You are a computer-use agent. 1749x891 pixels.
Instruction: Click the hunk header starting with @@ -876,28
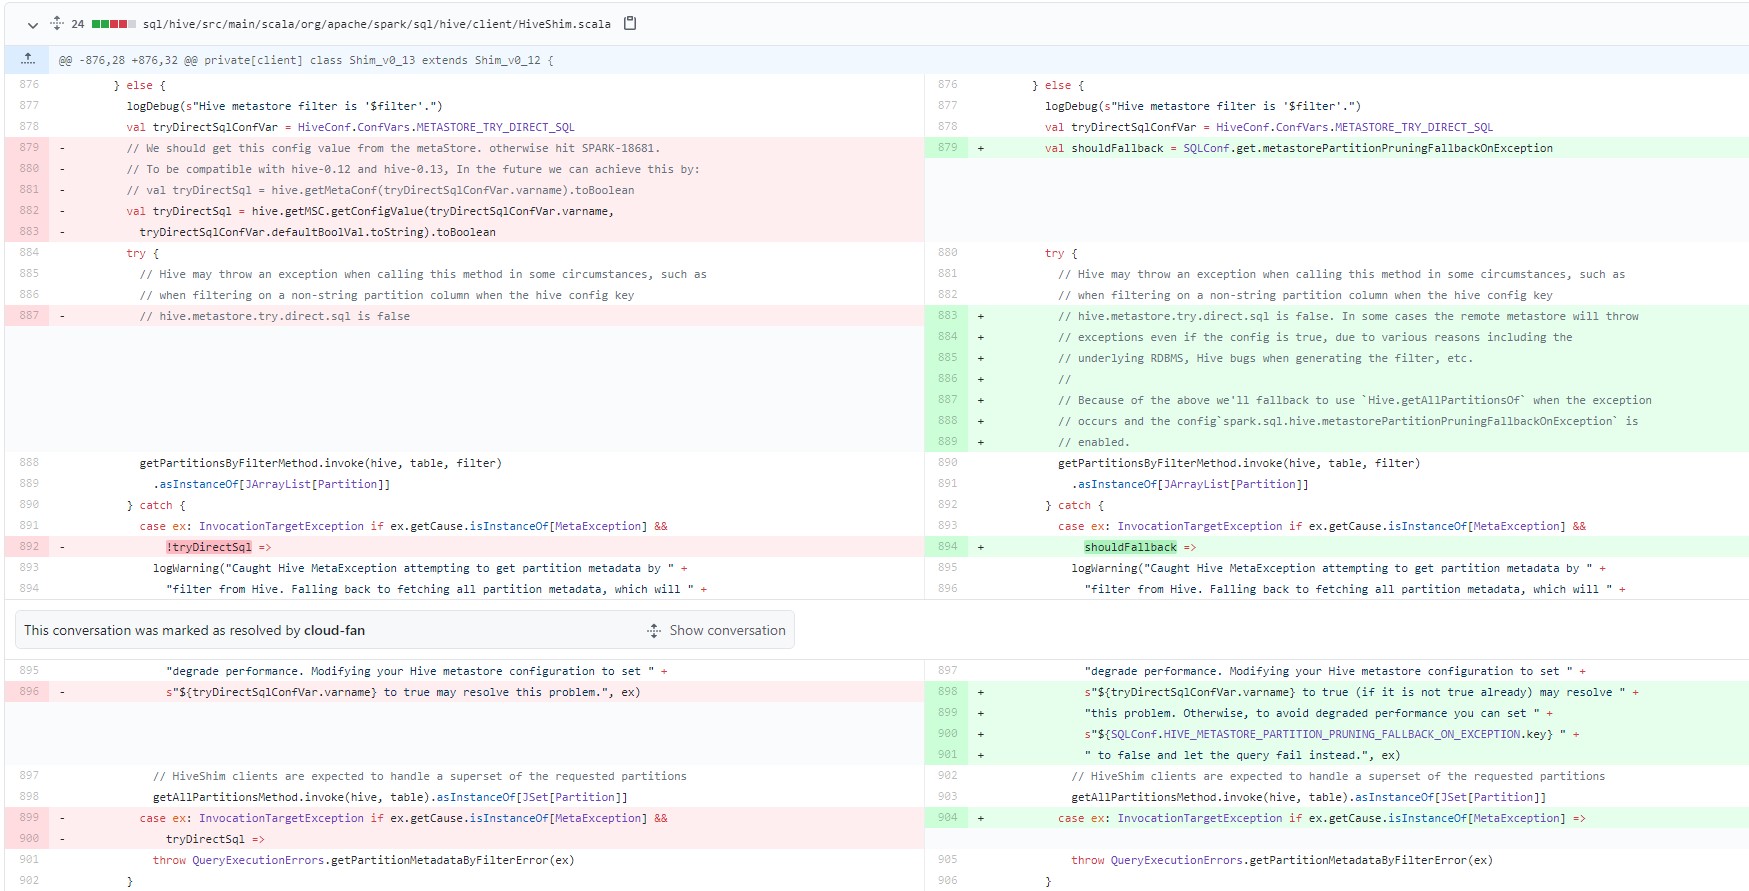pyautogui.click(x=306, y=60)
